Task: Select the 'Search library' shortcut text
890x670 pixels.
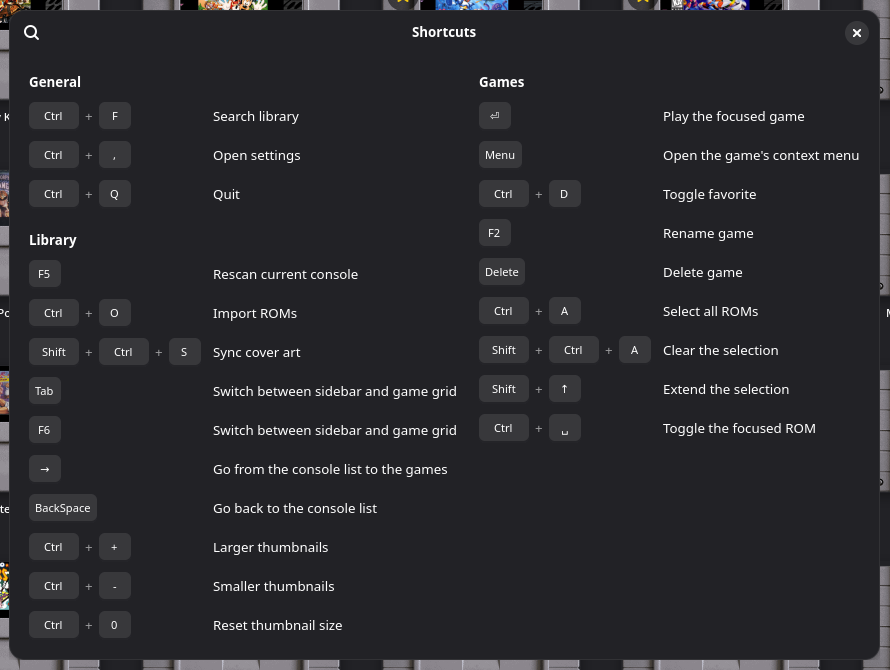Action: pyautogui.click(x=256, y=116)
